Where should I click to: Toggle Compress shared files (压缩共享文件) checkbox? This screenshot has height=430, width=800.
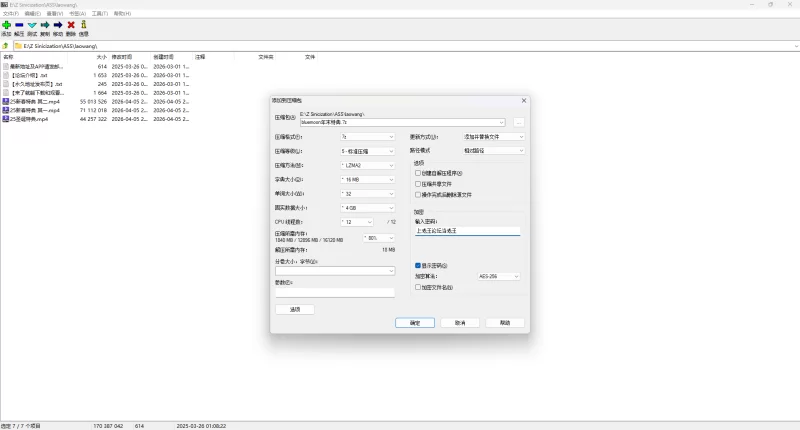[x=418, y=184]
